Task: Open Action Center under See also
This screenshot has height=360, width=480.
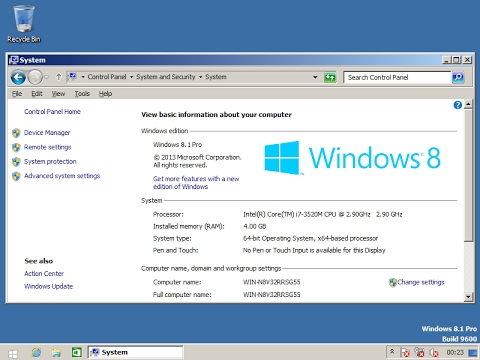Action: tap(44, 274)
